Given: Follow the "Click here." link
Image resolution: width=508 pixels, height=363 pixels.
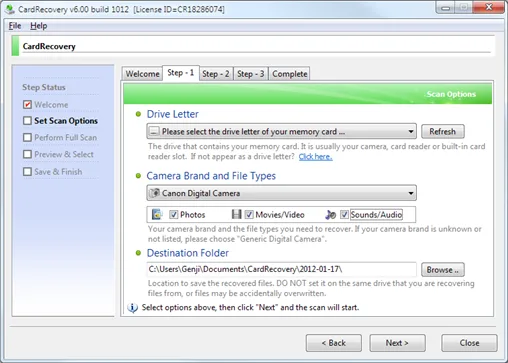Looking at the screenshot, I should 315,157.
